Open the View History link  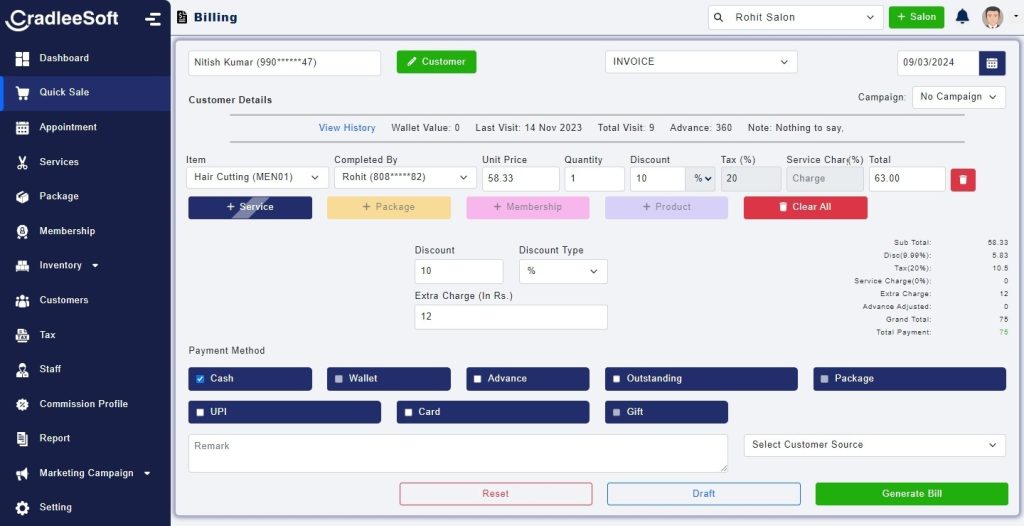347,128
